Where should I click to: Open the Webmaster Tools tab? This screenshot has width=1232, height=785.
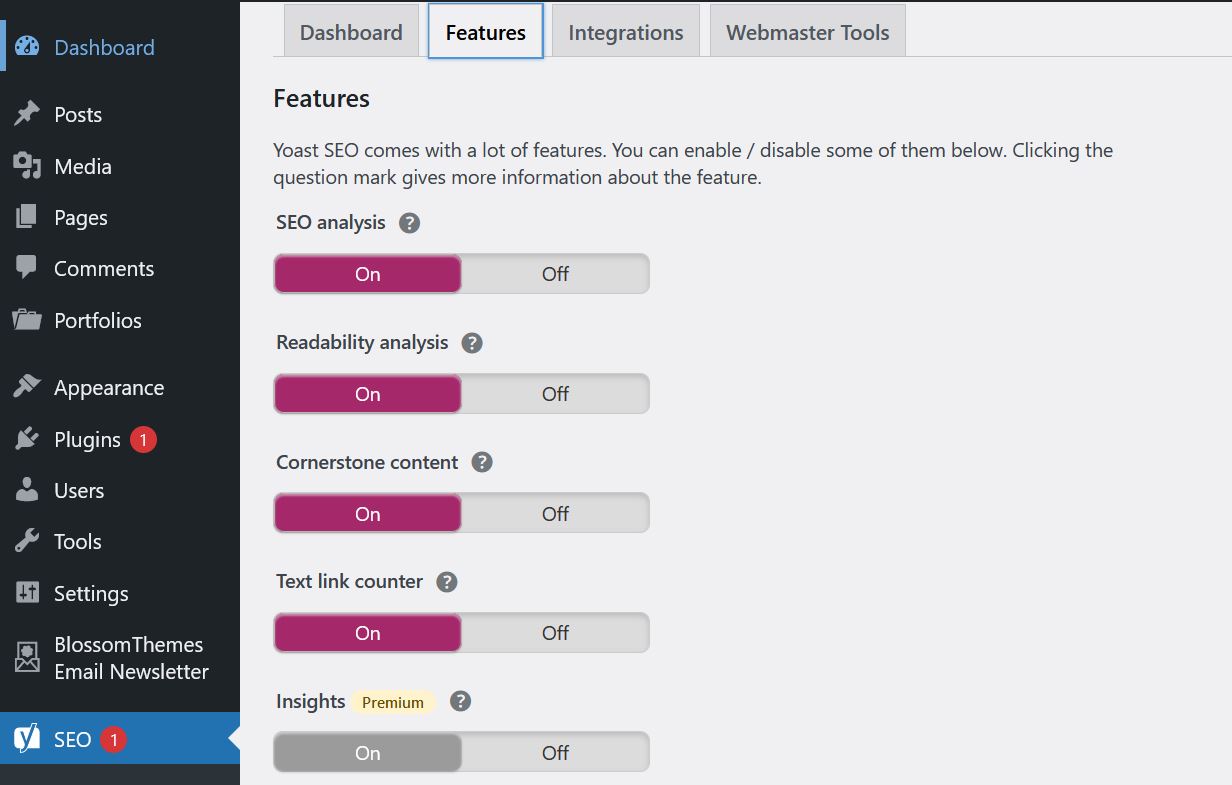[807, 32]
